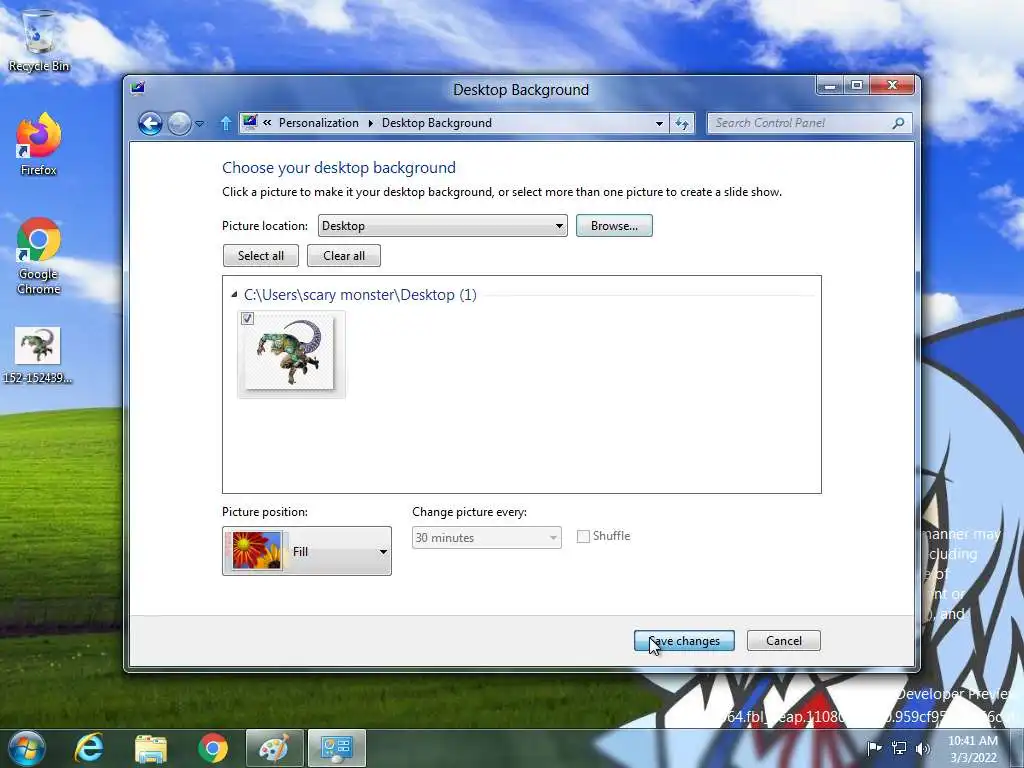This screenshot has width=1024, height=768.
Task: Uncheck the lizard picture checkbox
Action: [248, 319]
